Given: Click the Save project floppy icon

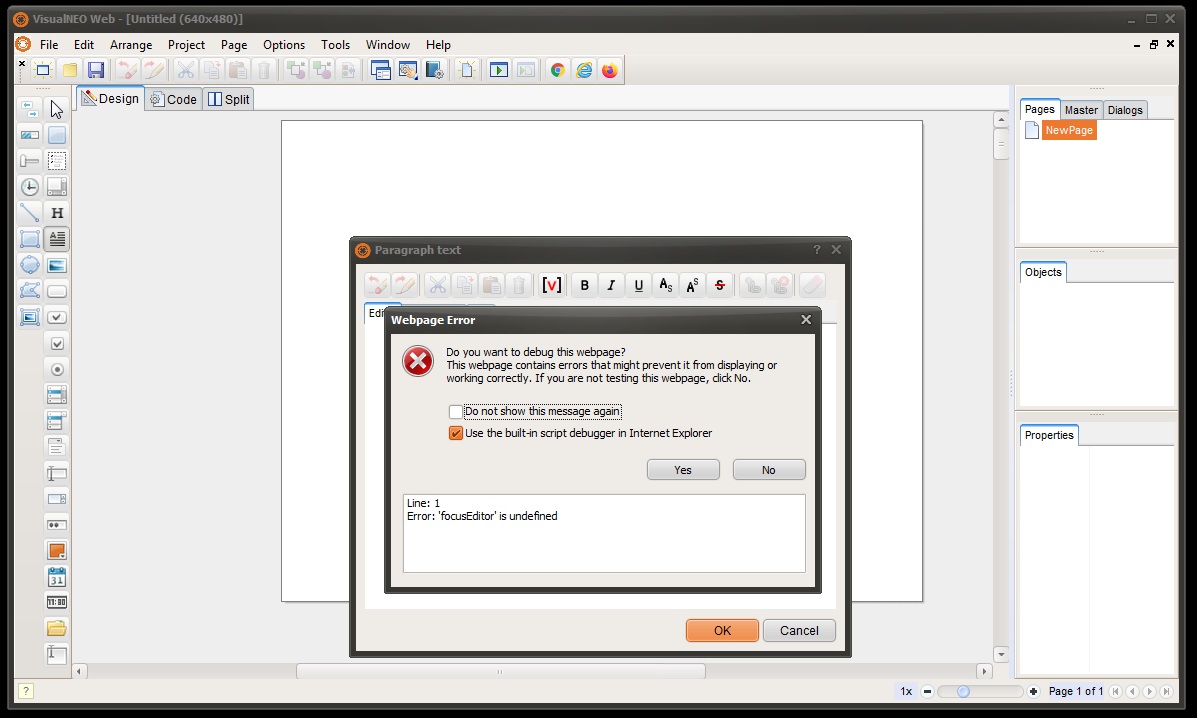Looking at the screenshot, I should (95, 70).
